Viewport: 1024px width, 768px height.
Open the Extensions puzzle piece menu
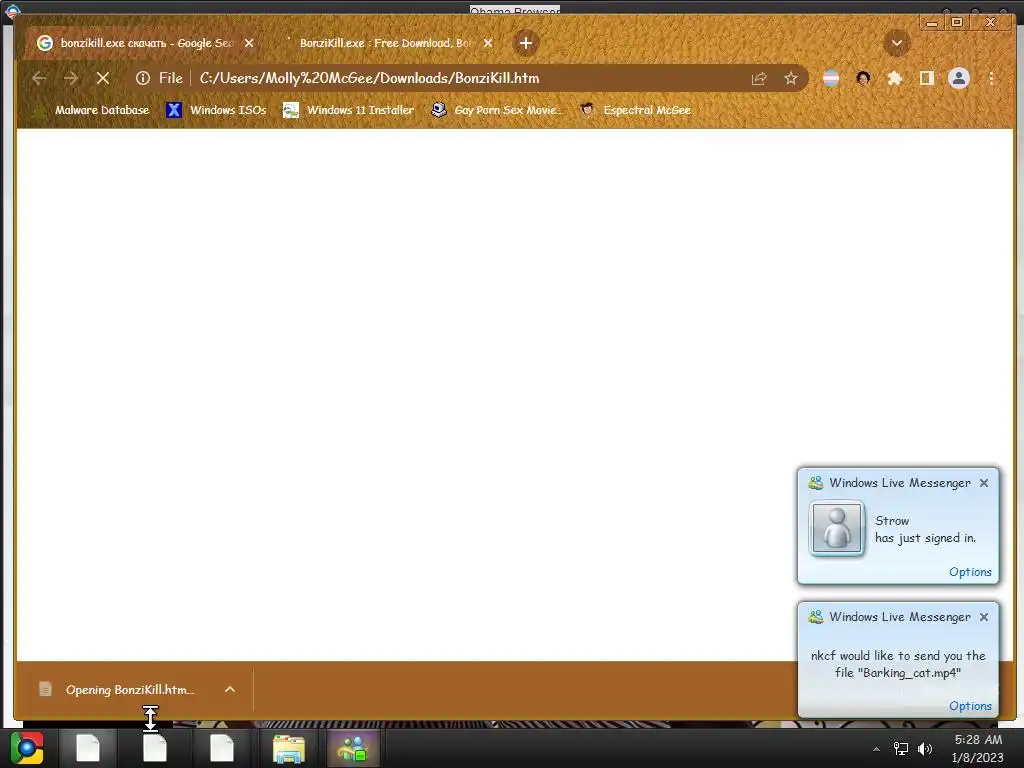tap(895, 79)
